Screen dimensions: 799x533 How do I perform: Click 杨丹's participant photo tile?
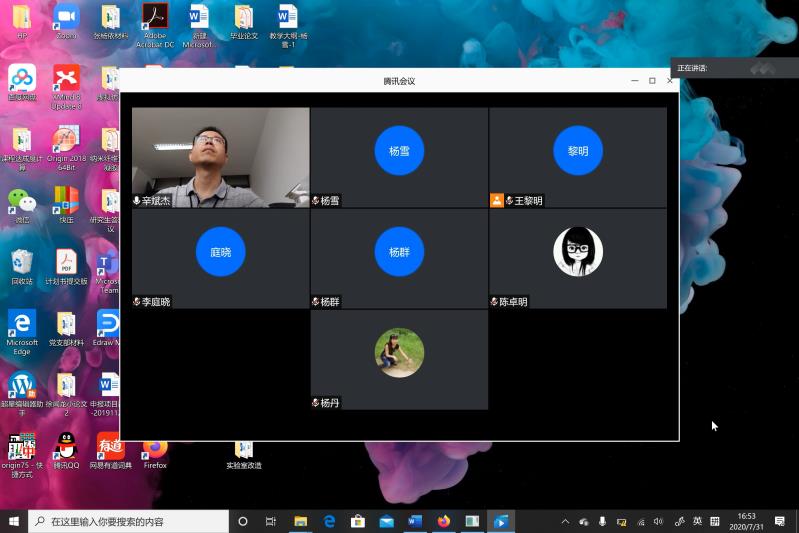399,354
